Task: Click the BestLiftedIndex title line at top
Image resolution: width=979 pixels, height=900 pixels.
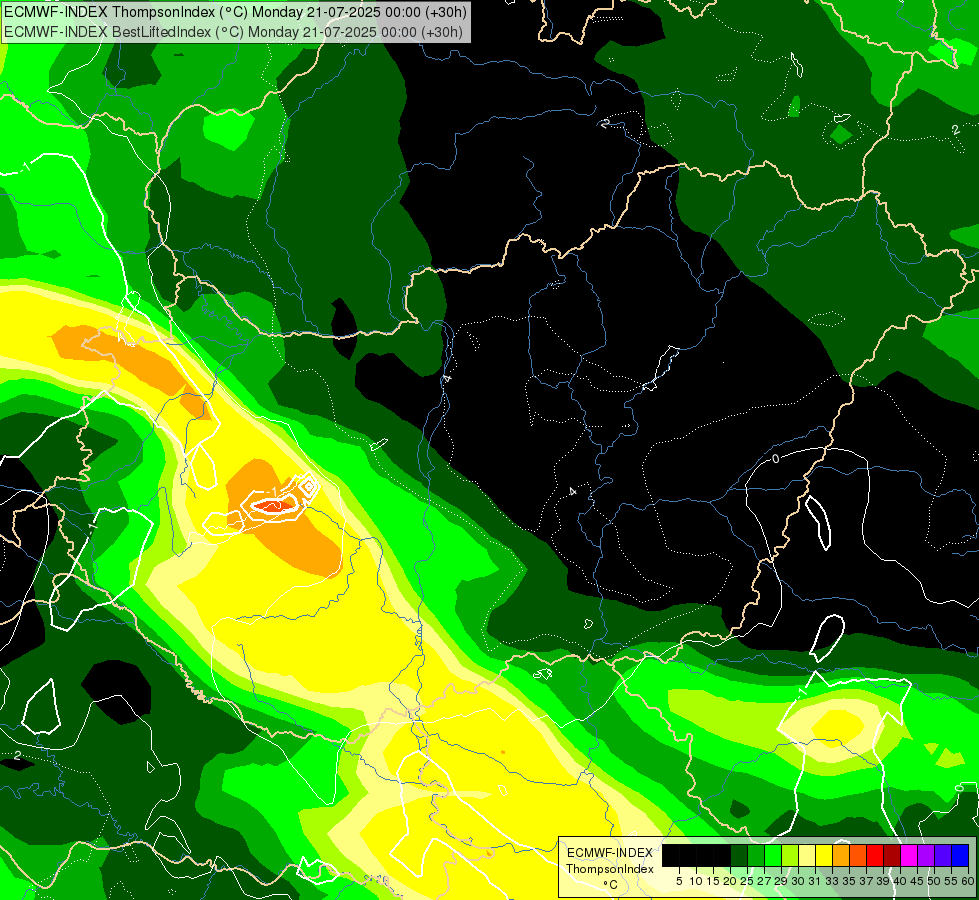Action: [233, 31]
